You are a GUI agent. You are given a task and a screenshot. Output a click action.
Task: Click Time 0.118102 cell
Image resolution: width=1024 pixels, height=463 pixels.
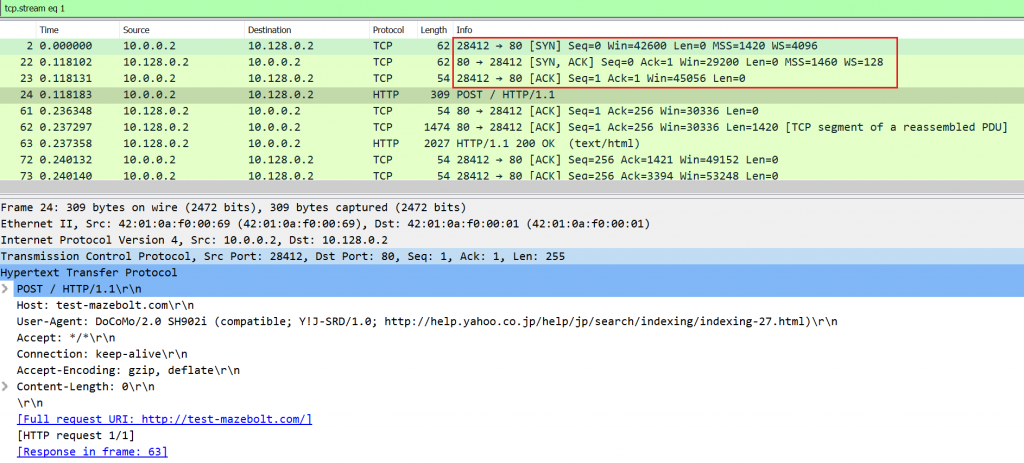pyautogui.click(x=65, y=63)
